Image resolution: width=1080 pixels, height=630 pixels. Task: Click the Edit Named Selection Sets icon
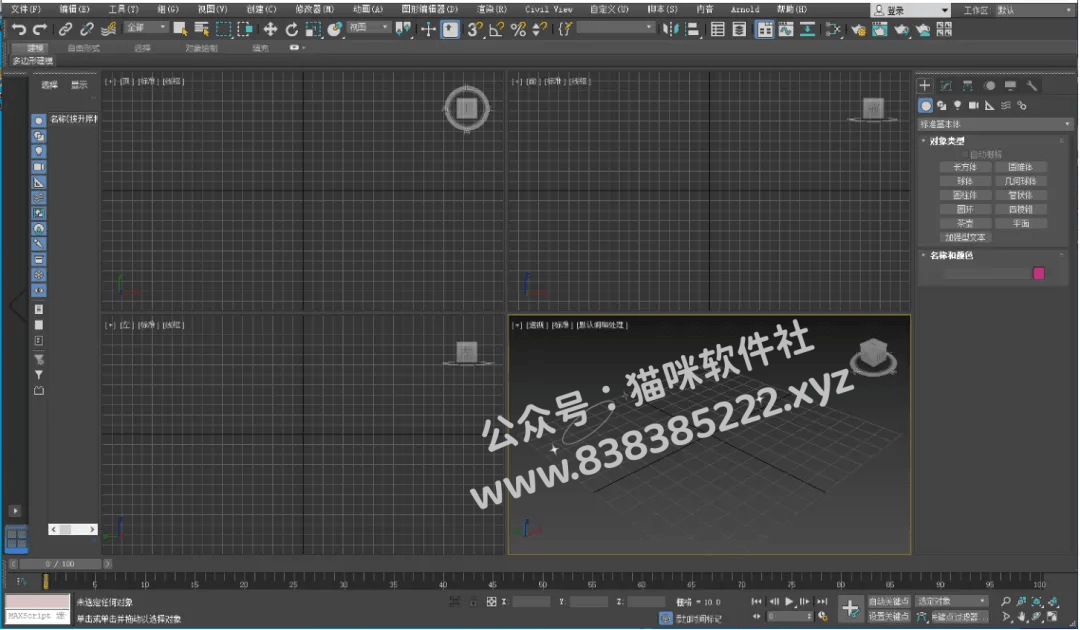pos(565,29)
